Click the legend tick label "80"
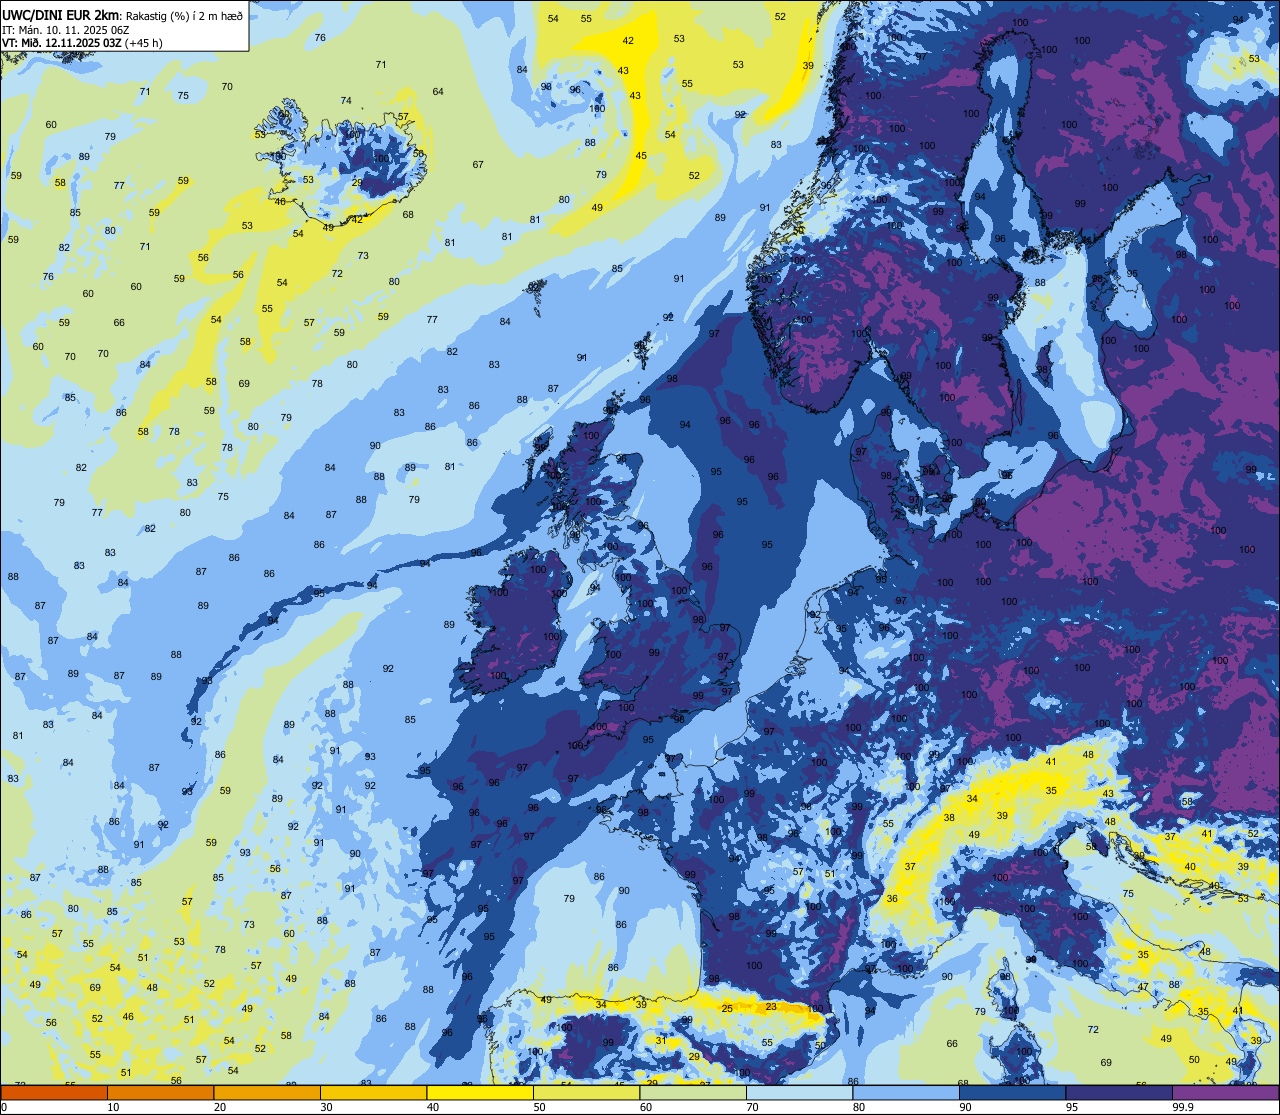Screen dimensions: 1280x1115 pyautogui.click(x=859, y=1107)
